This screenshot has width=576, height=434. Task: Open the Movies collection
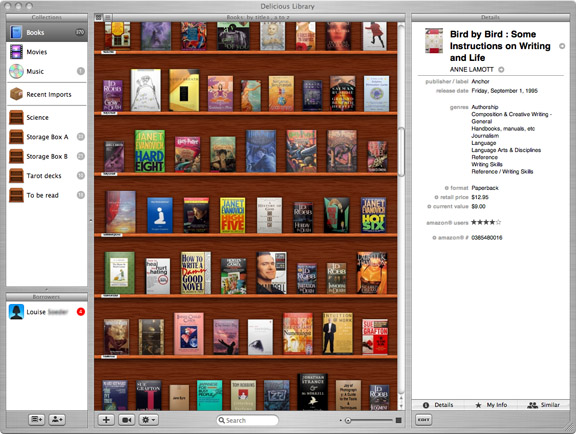pyautogui.click(x=47, y=52)
